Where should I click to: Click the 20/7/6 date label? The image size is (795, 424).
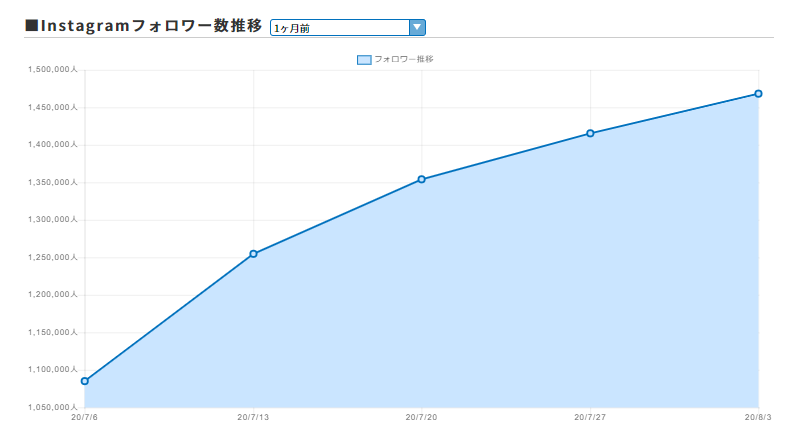tap(85, 417)
